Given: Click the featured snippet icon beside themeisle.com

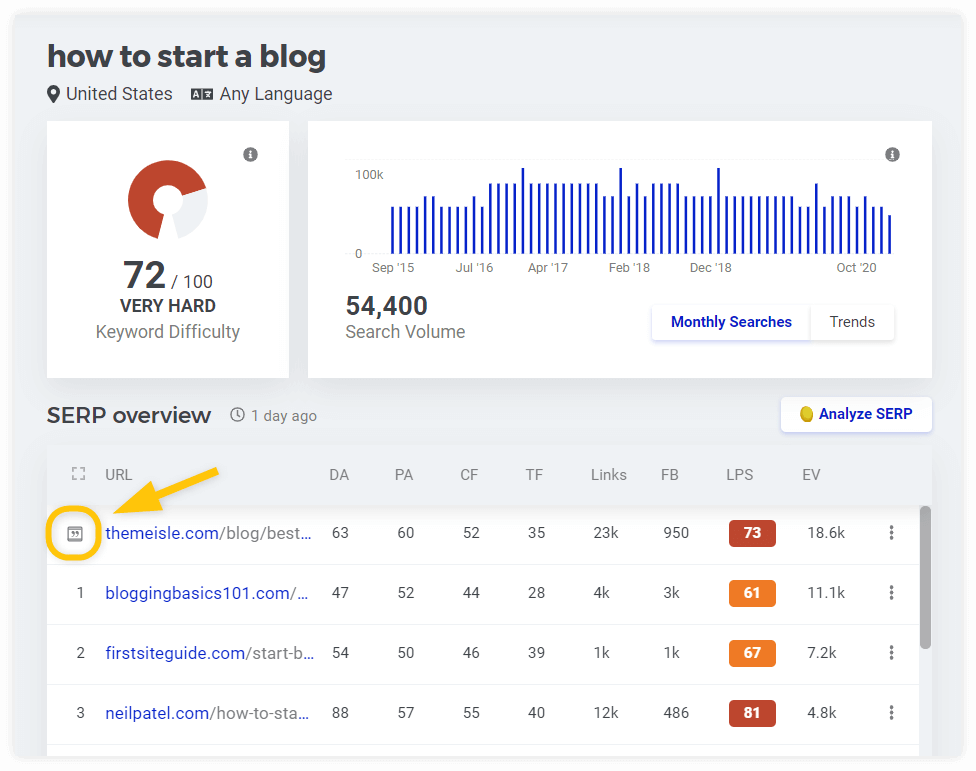Looking at the screenshot, I should pyautogui.click(x=74, y=534).
